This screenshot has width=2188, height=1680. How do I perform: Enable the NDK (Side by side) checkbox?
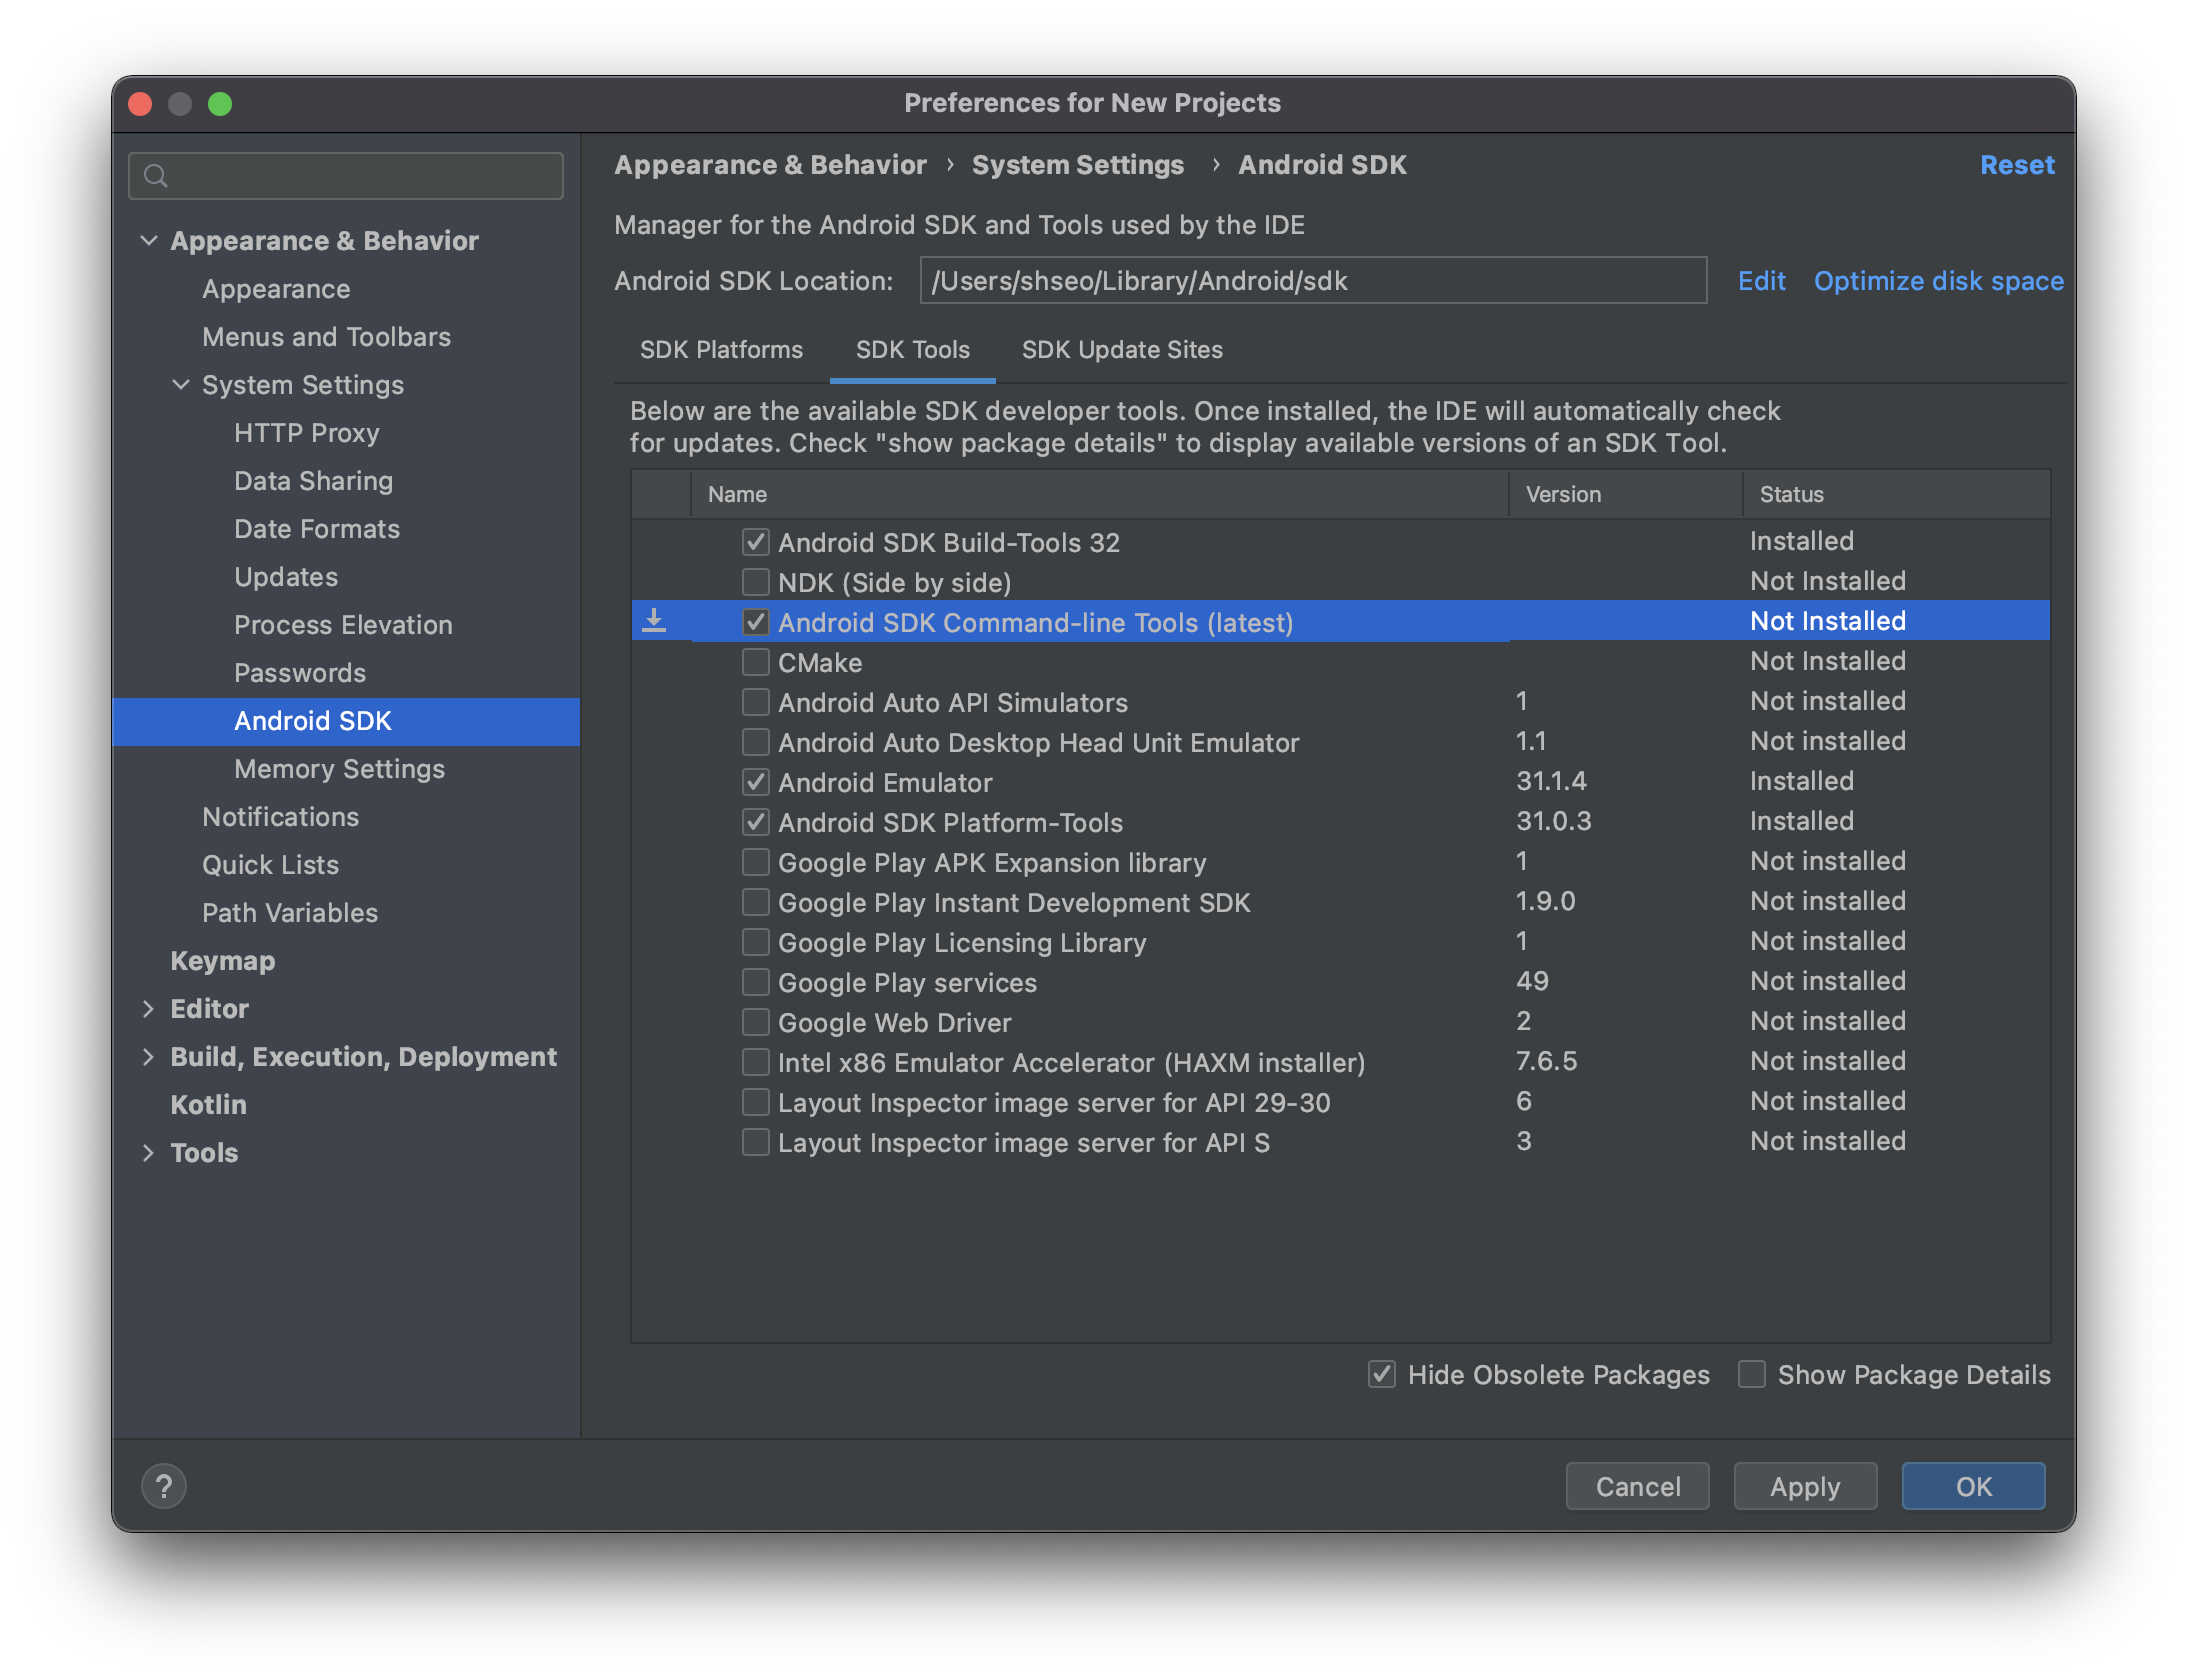pyautogui.click(x=756, y=582)
